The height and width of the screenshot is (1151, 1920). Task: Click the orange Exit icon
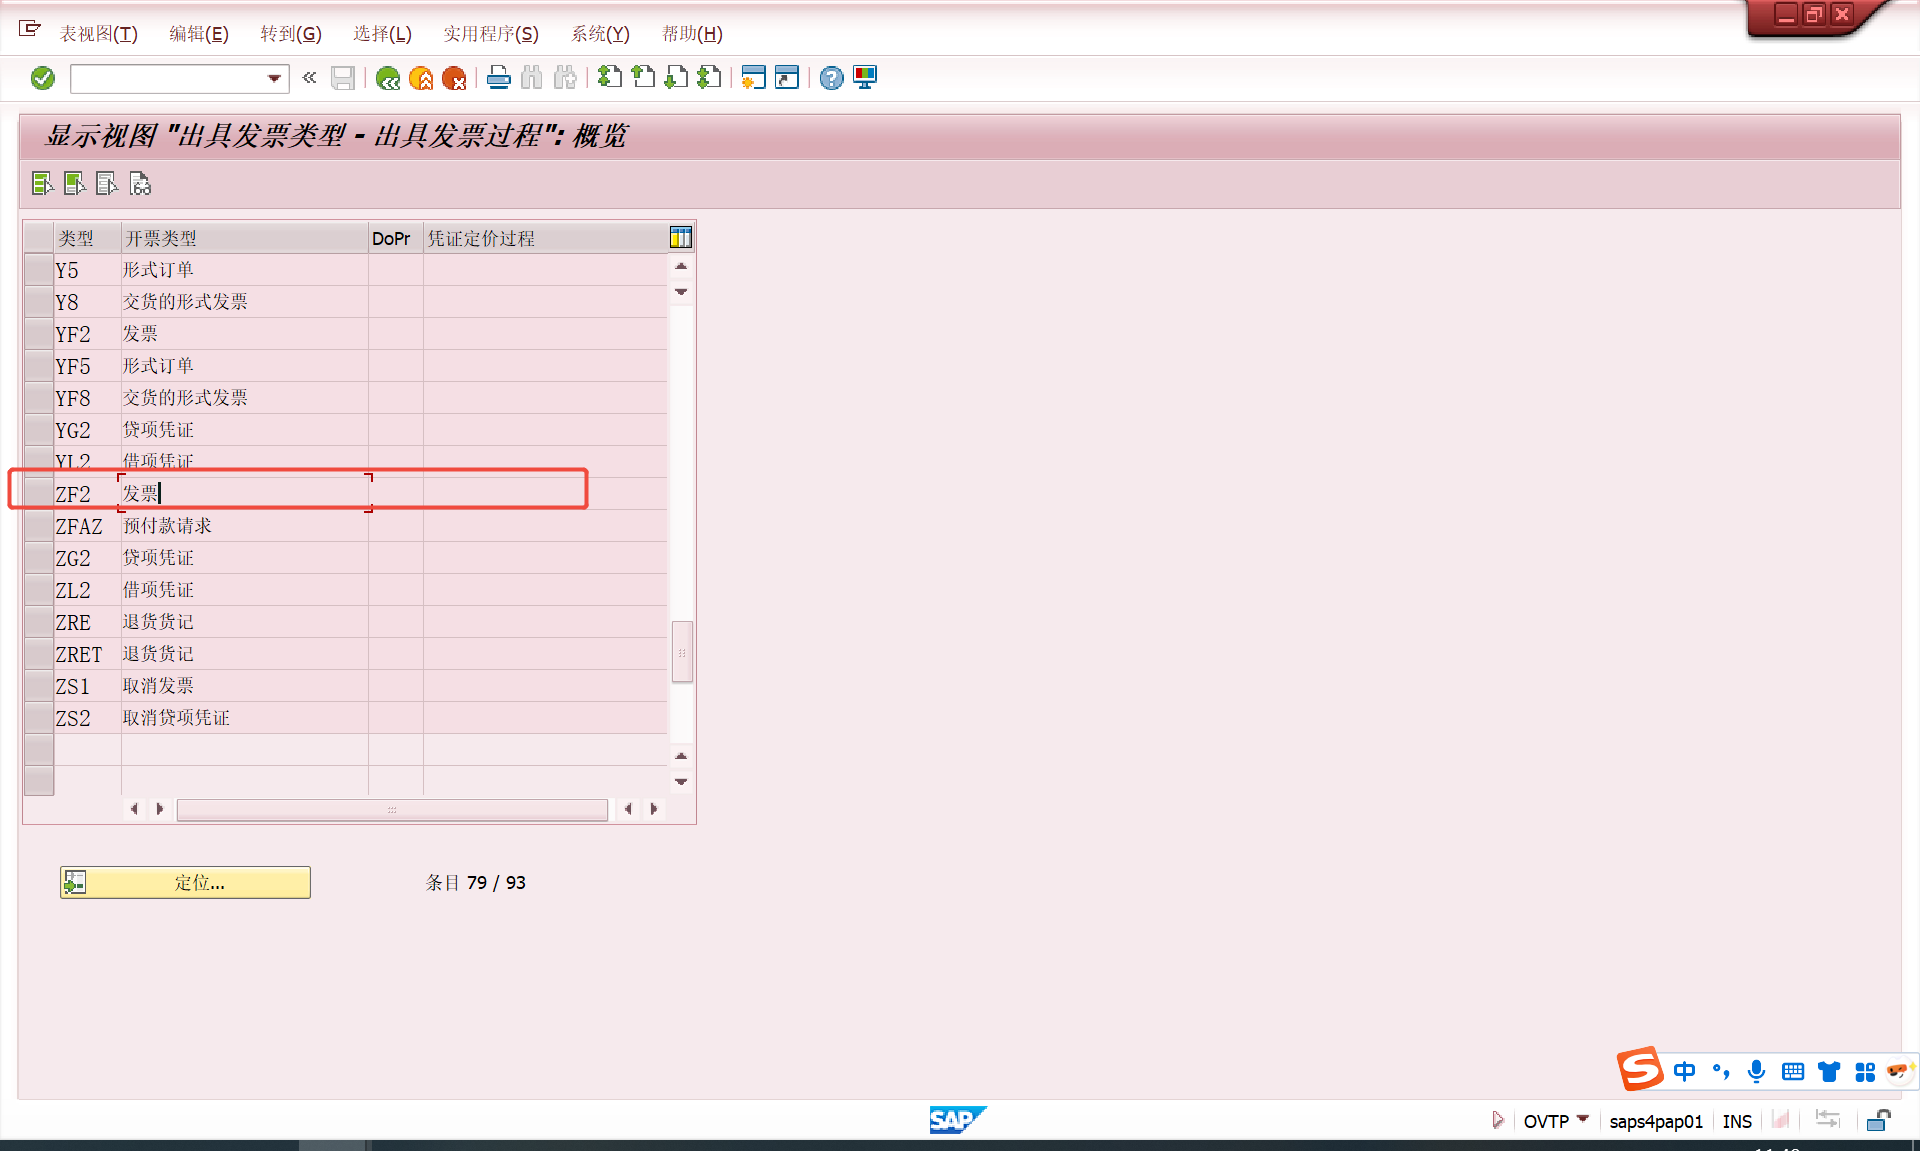pos(421,78)
